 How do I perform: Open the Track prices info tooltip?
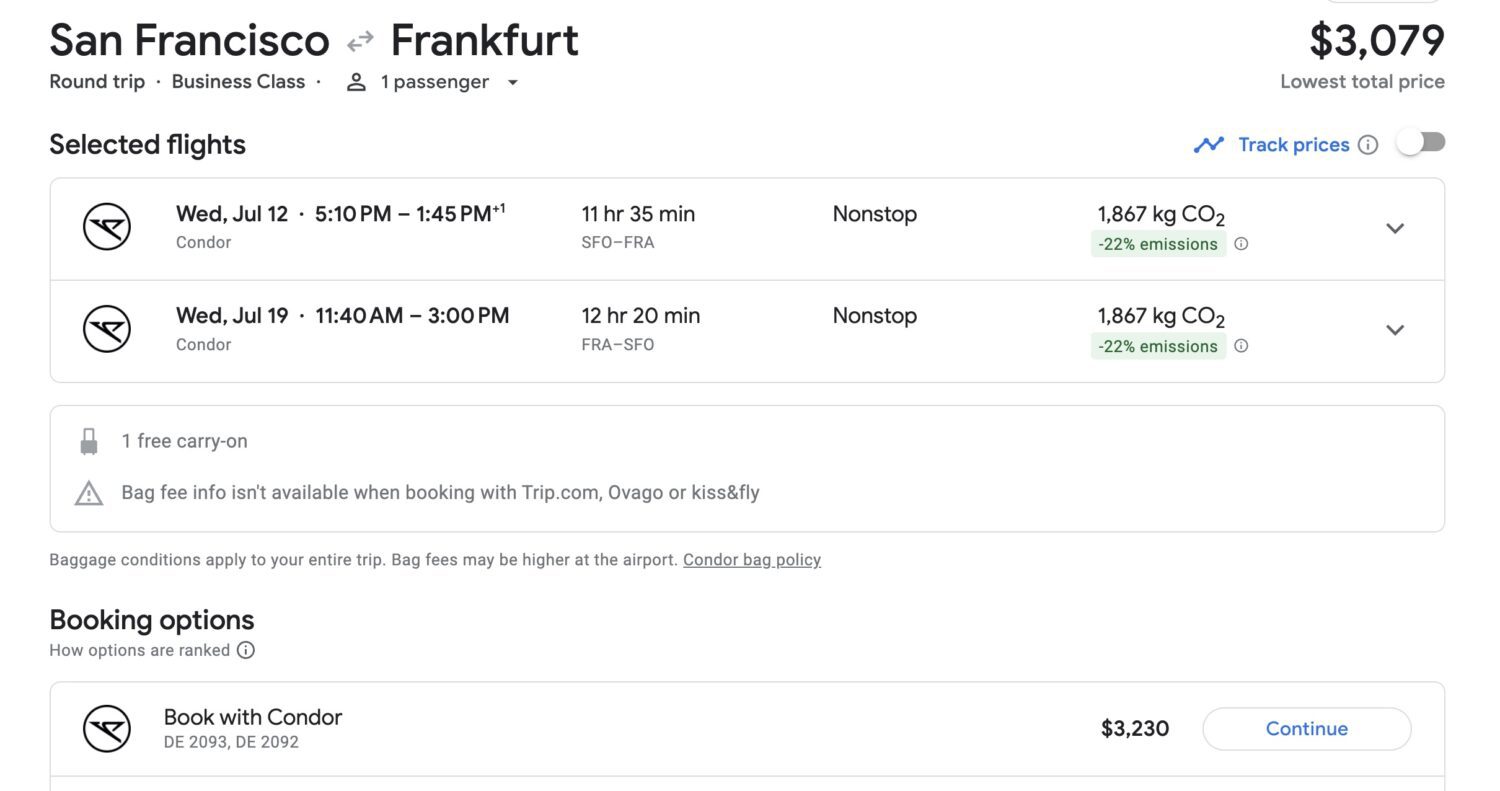(1369, 144)
